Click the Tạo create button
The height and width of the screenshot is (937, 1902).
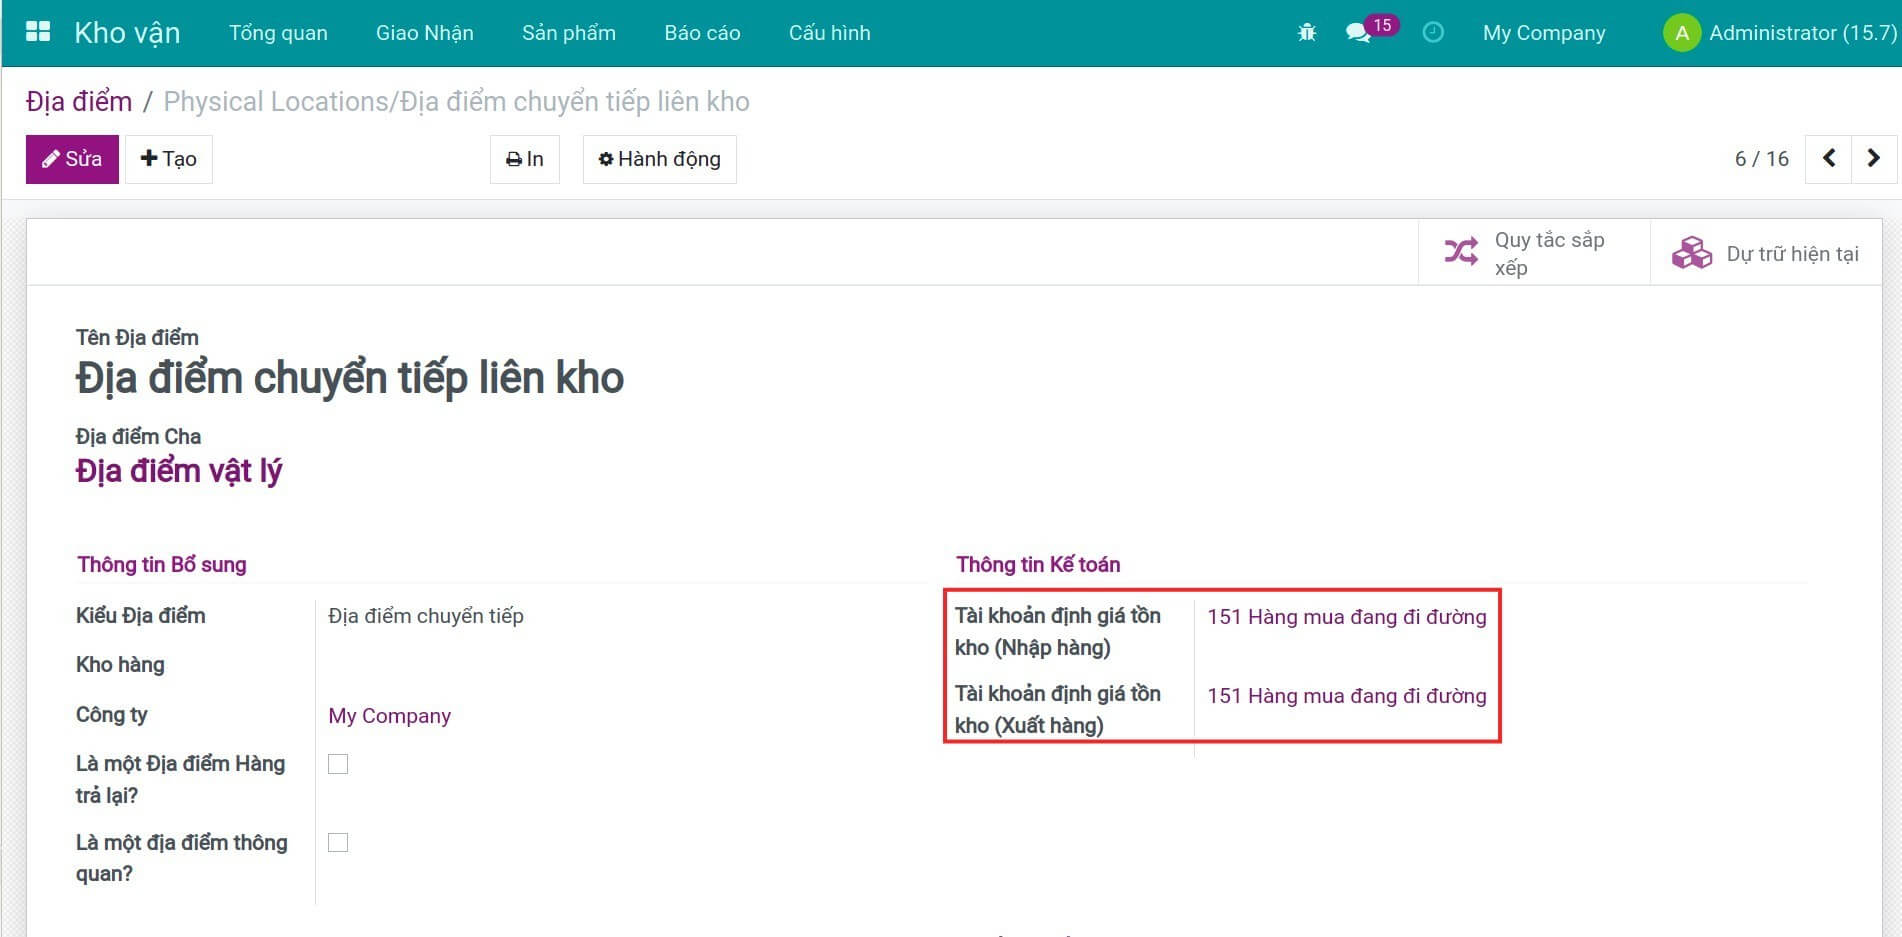(168, 159)
